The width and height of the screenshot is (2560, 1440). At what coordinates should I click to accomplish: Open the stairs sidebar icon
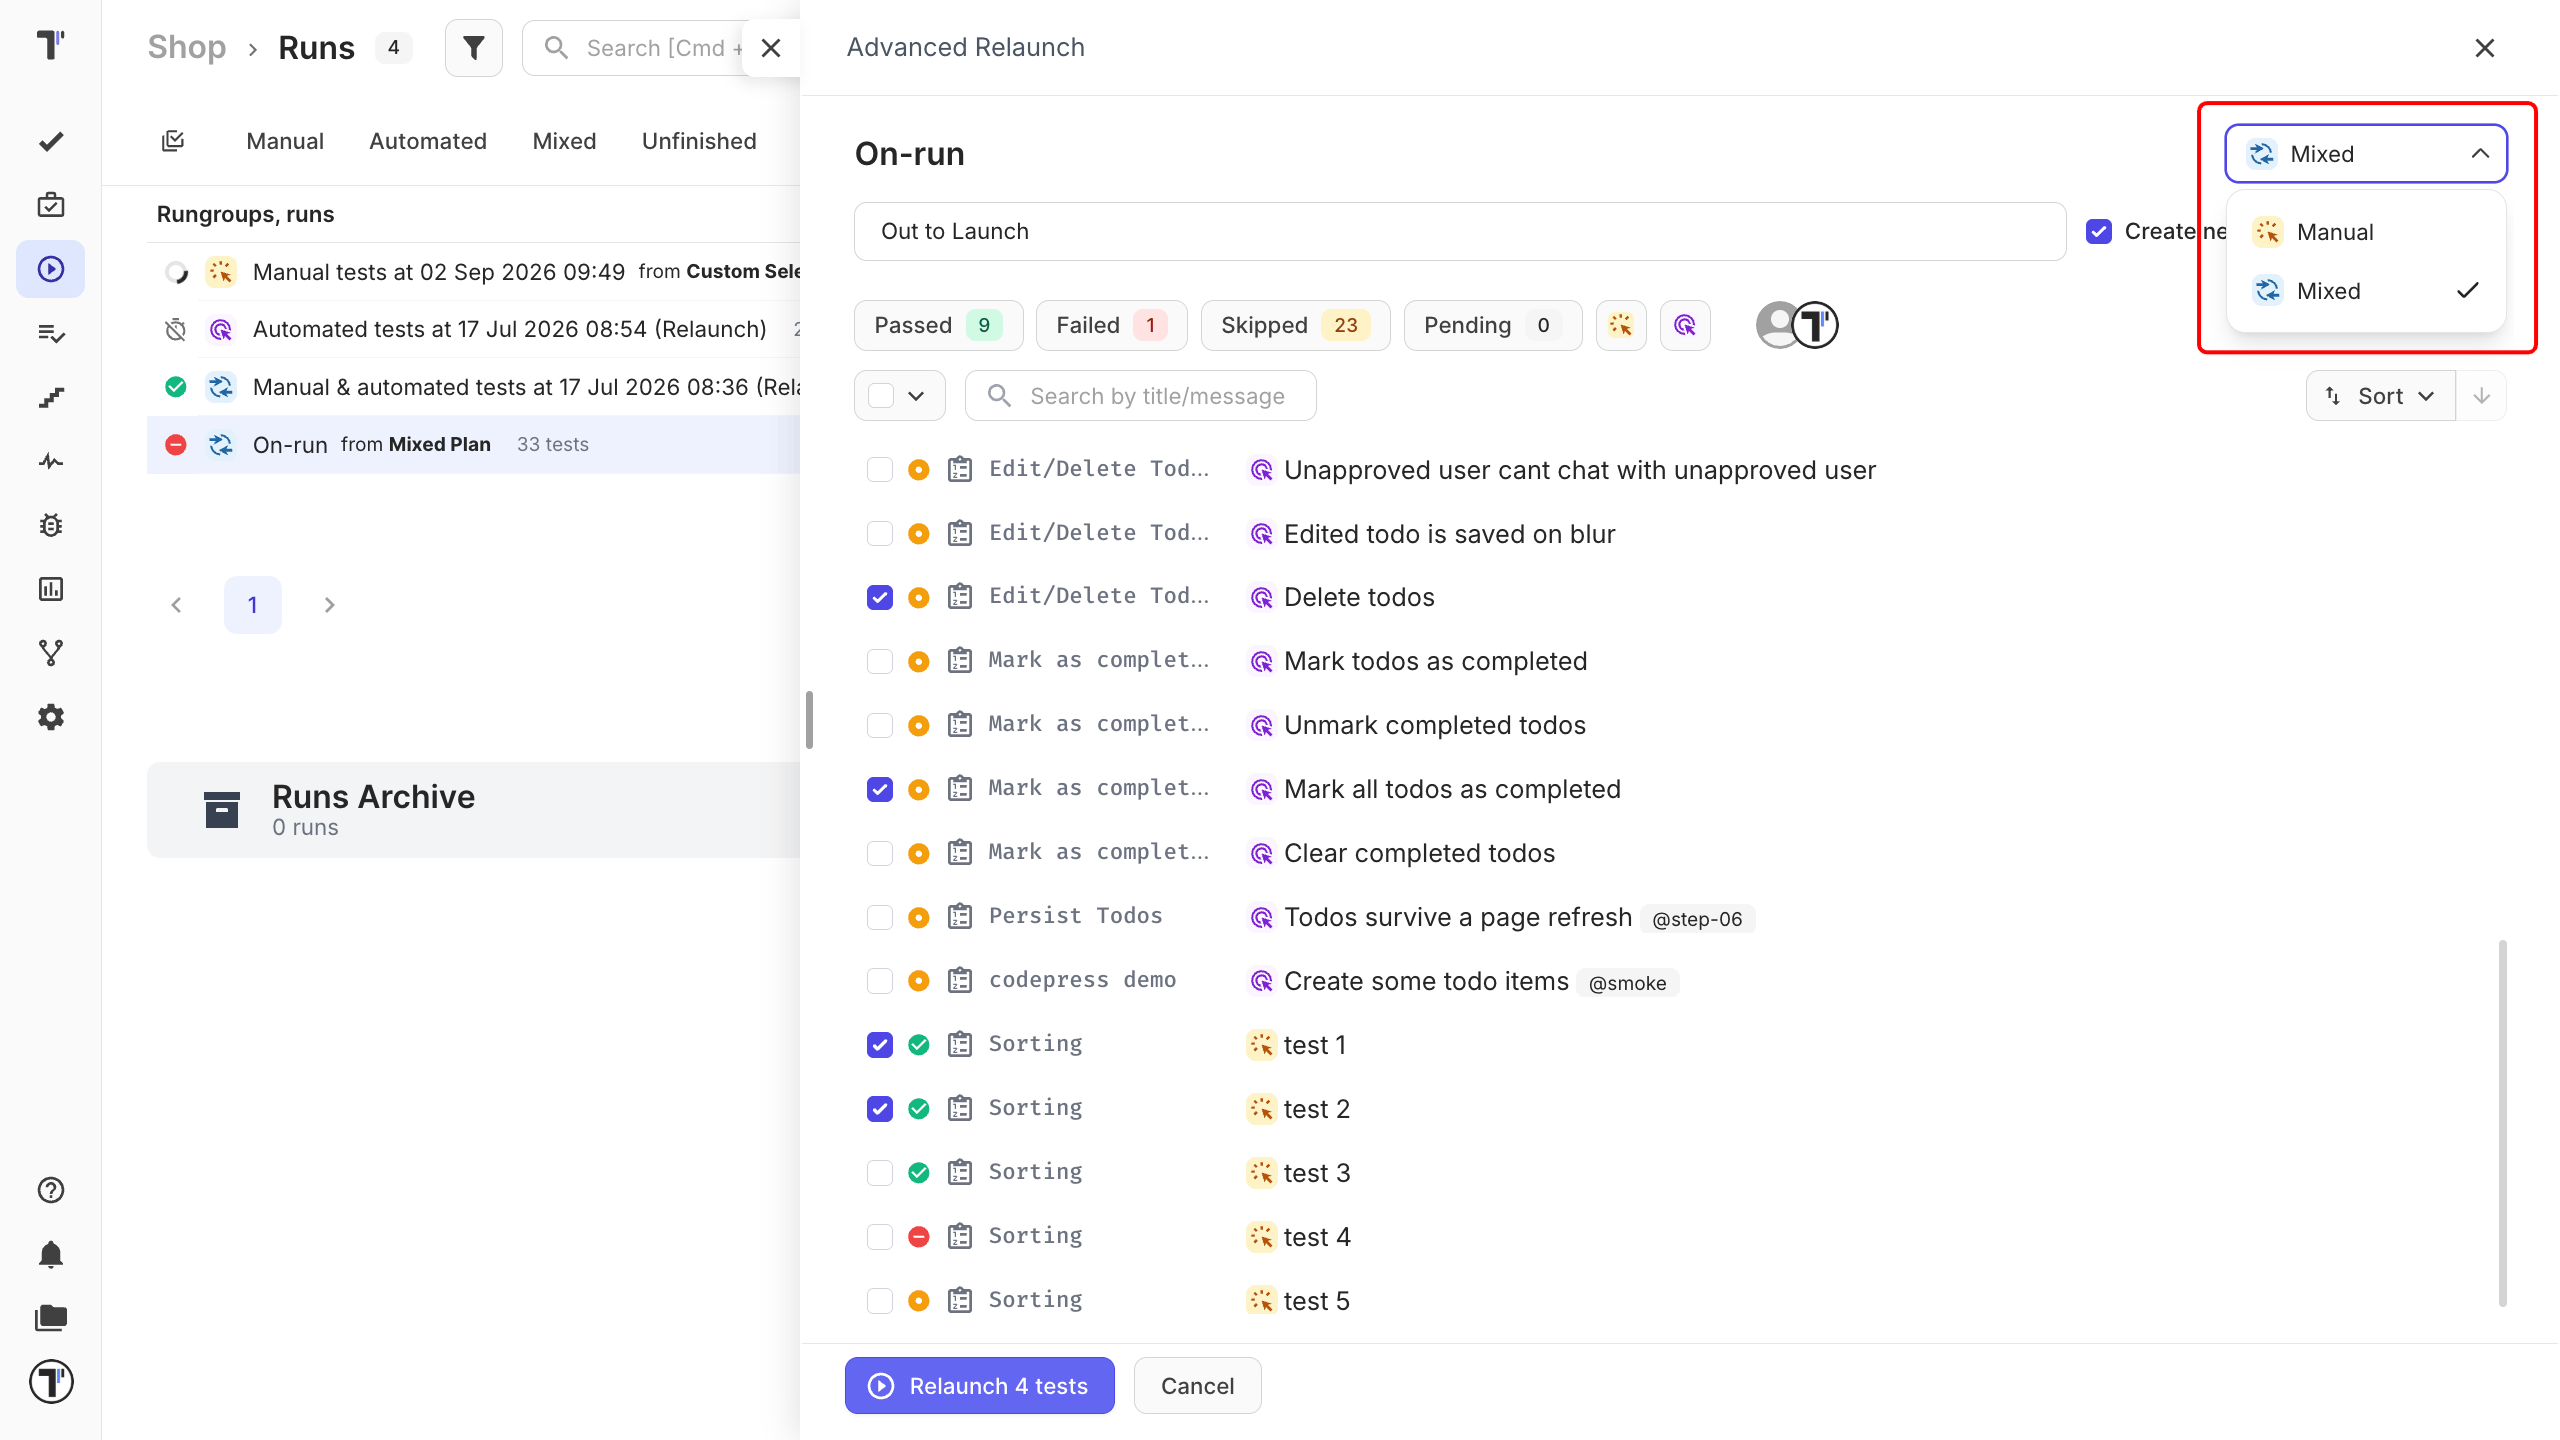click(51, 397)
